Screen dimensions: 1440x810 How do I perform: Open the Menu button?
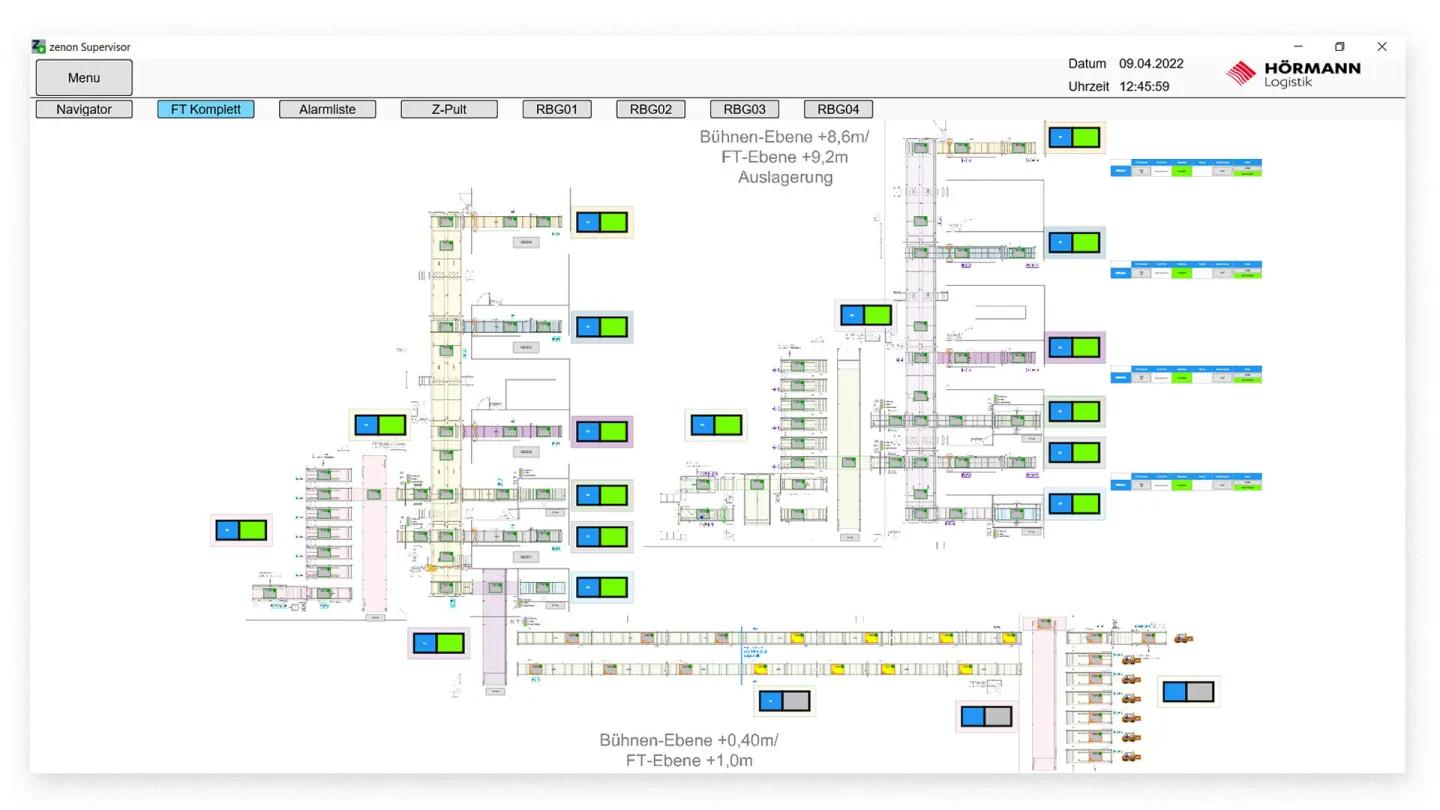pyautogui.click(x=84, y=78)
